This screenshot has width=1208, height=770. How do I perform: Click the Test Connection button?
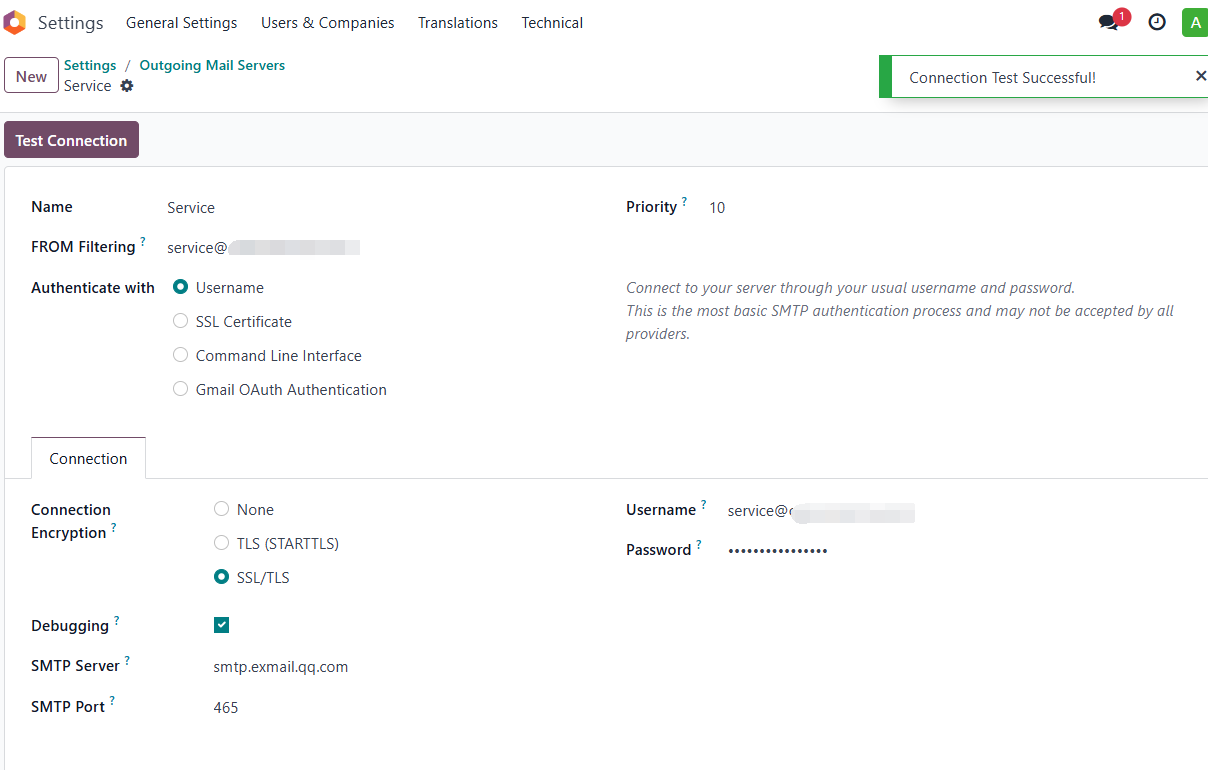[71, 140]
